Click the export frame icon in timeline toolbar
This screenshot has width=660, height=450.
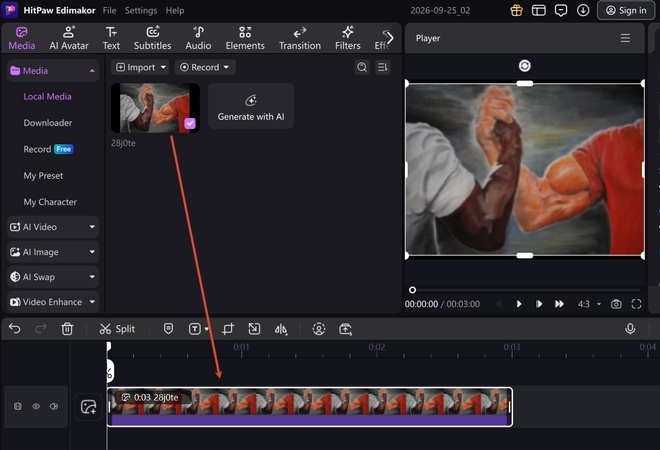click(x=346, y=329)
